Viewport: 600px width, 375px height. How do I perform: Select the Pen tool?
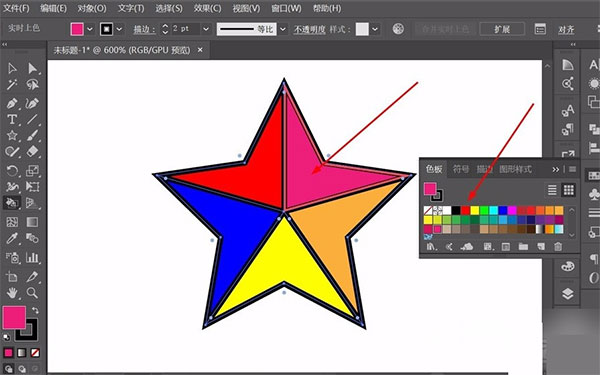12,103
